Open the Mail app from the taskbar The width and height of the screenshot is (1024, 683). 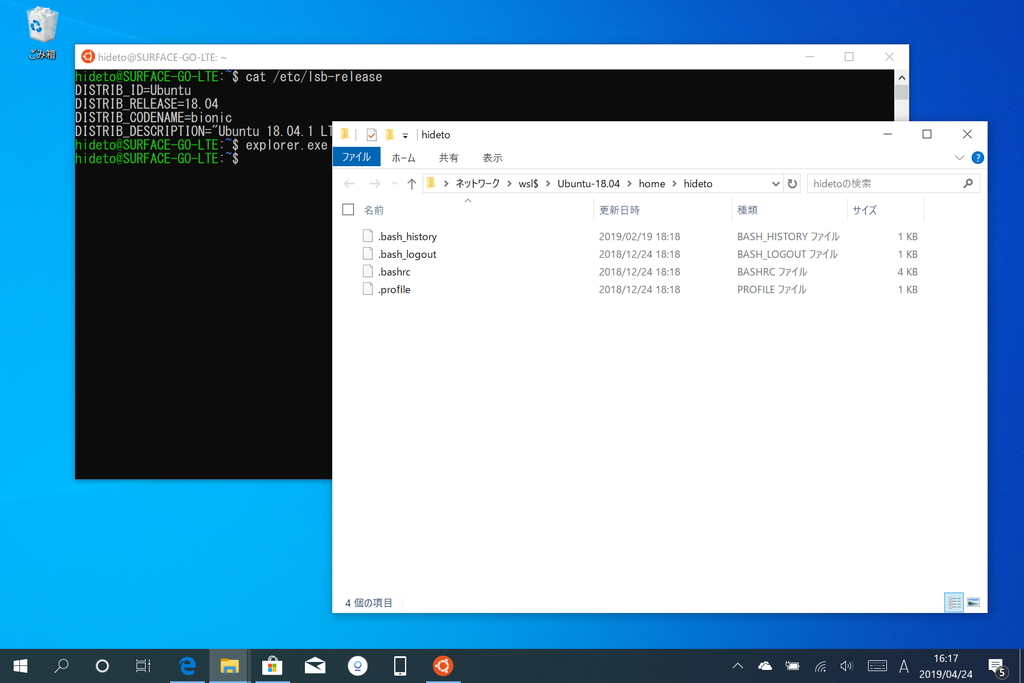[314, 665]
